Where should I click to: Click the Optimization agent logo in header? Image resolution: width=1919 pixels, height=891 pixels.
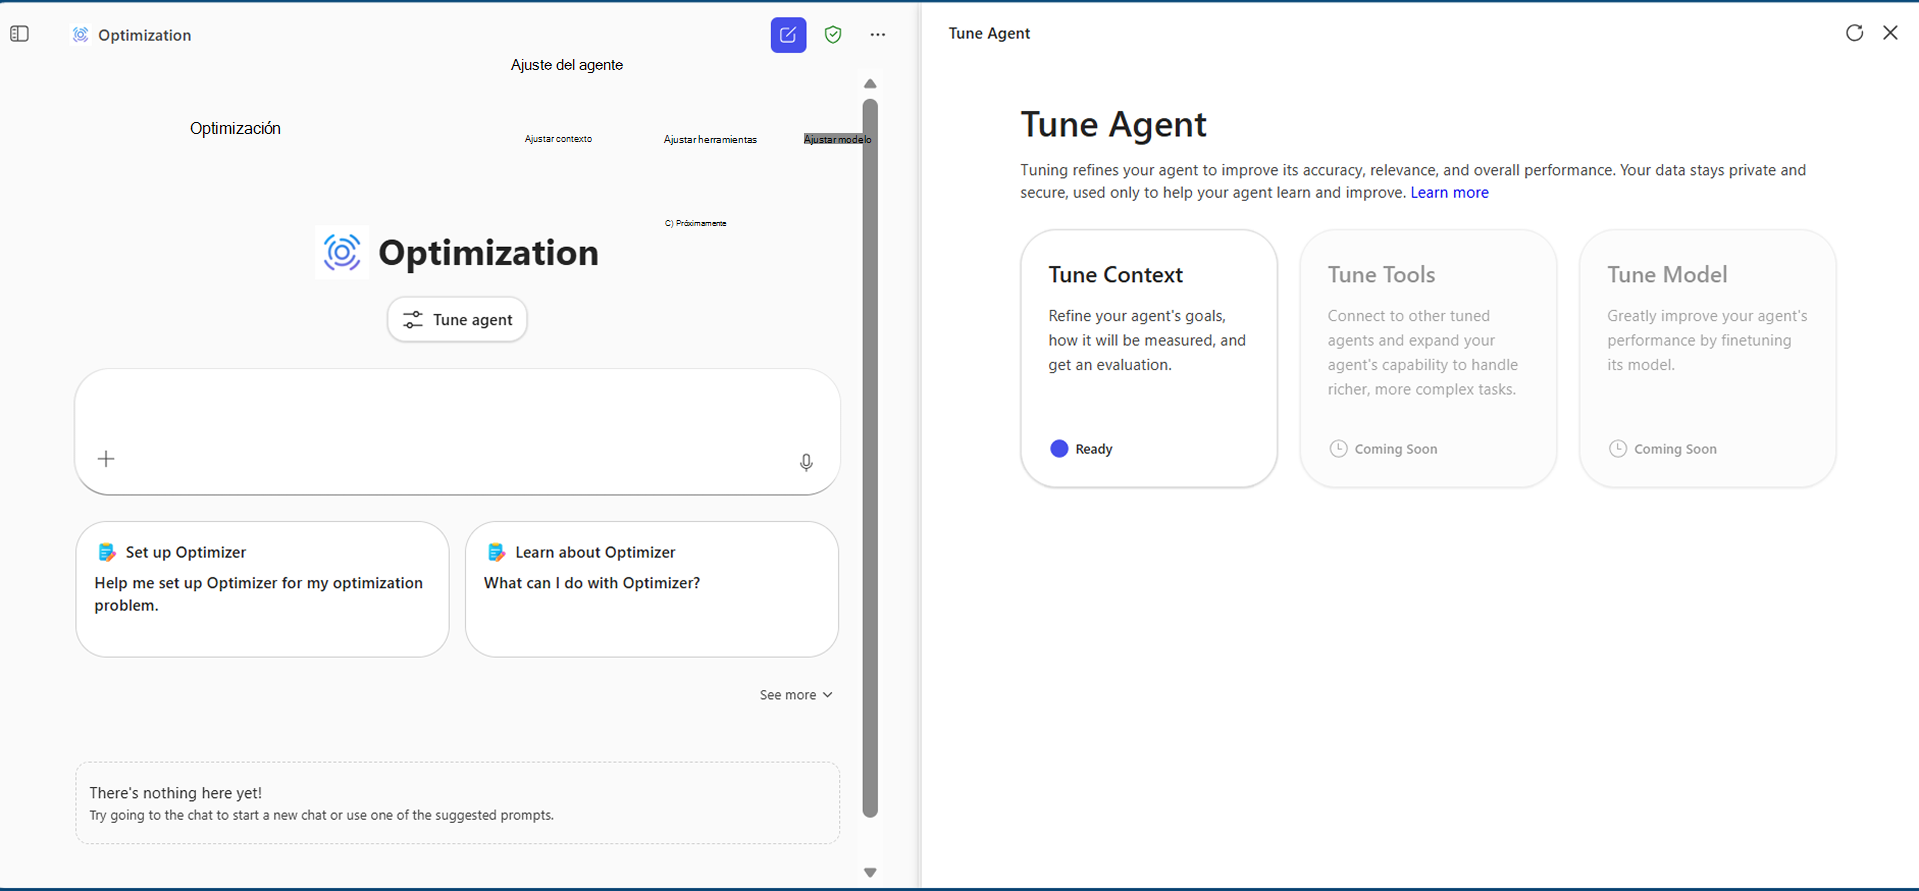[x=81, y=35]
